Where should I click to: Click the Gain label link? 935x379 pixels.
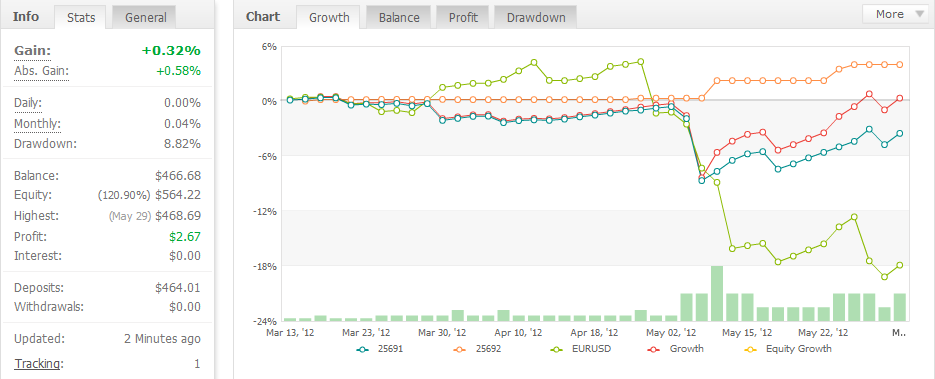[32, 51]
